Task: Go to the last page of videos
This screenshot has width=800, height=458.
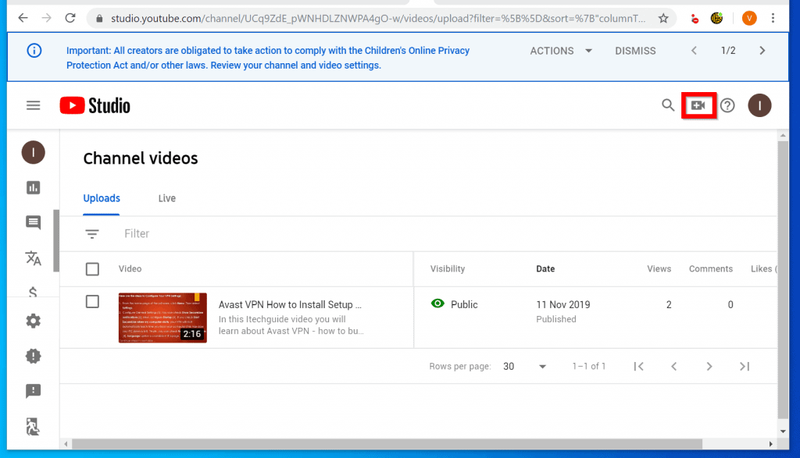Action: pos(744,366)
